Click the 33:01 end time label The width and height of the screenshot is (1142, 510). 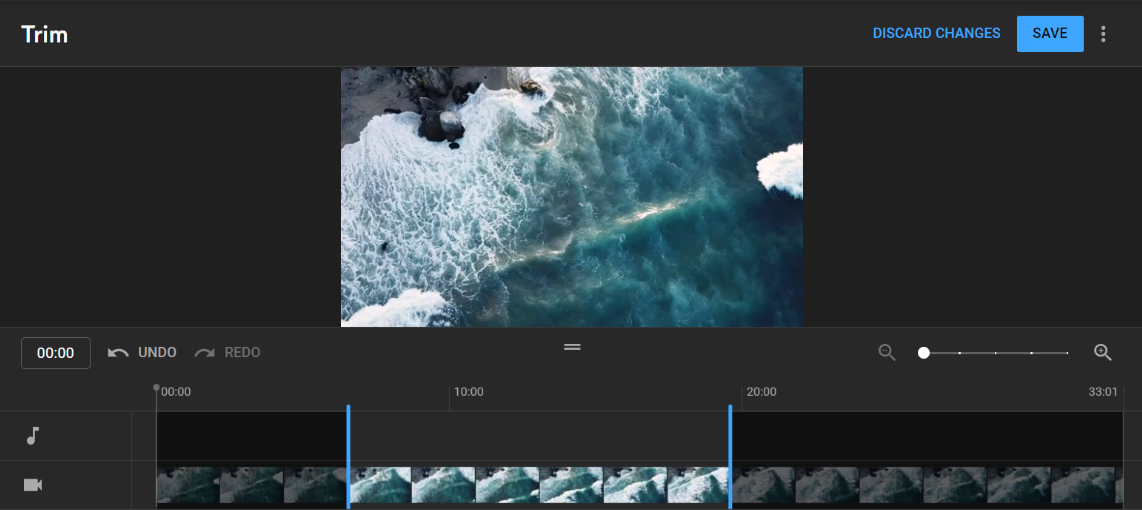(1103, 392)
